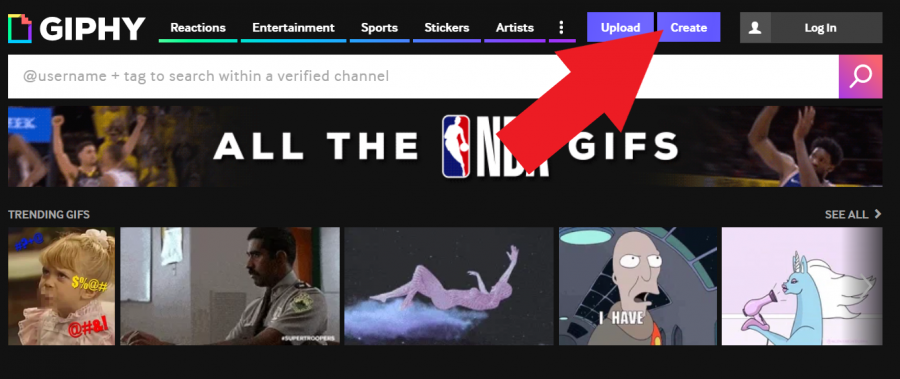
Task: Click the user profile icon
Action: pos(755,28)
